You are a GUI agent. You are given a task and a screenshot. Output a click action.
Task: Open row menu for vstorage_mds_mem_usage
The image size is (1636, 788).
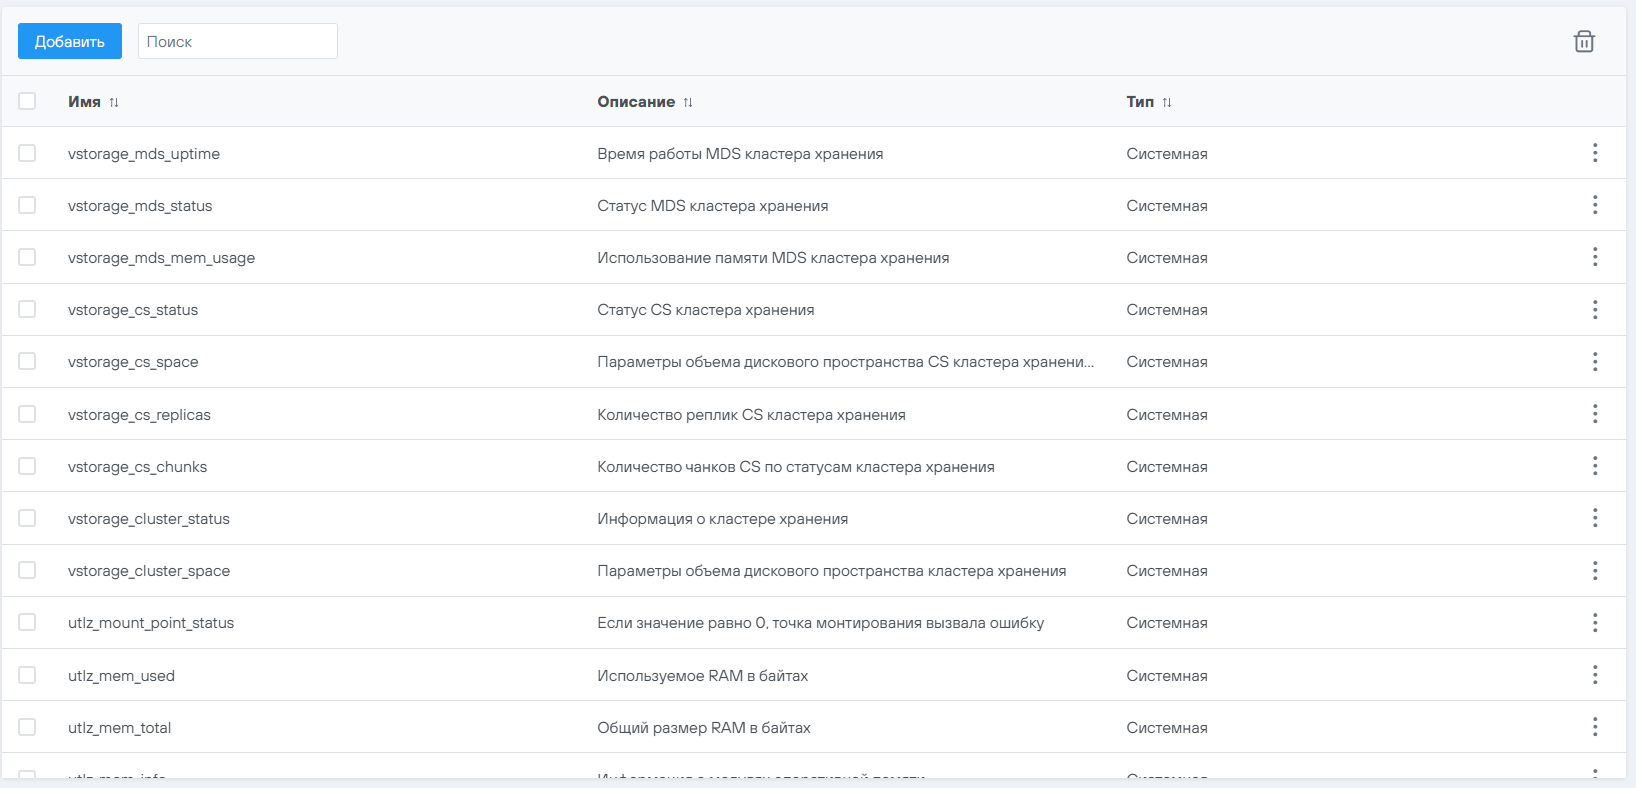tap(1595, 257)
